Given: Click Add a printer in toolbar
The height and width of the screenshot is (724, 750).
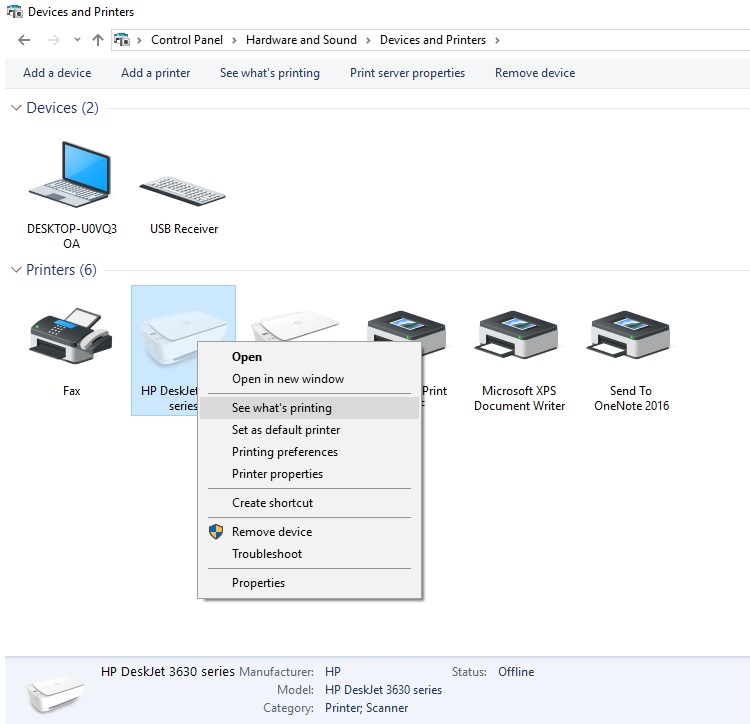Looking at the screenshot, I should (x=155, y=73).
